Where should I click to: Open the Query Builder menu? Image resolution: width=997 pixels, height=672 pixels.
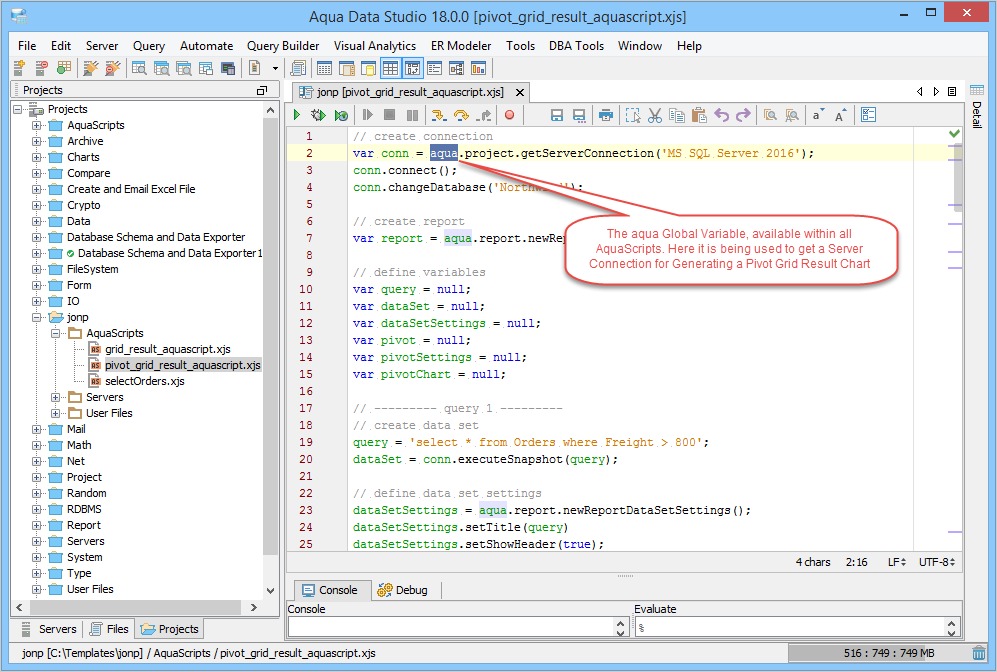pos(283,46)
